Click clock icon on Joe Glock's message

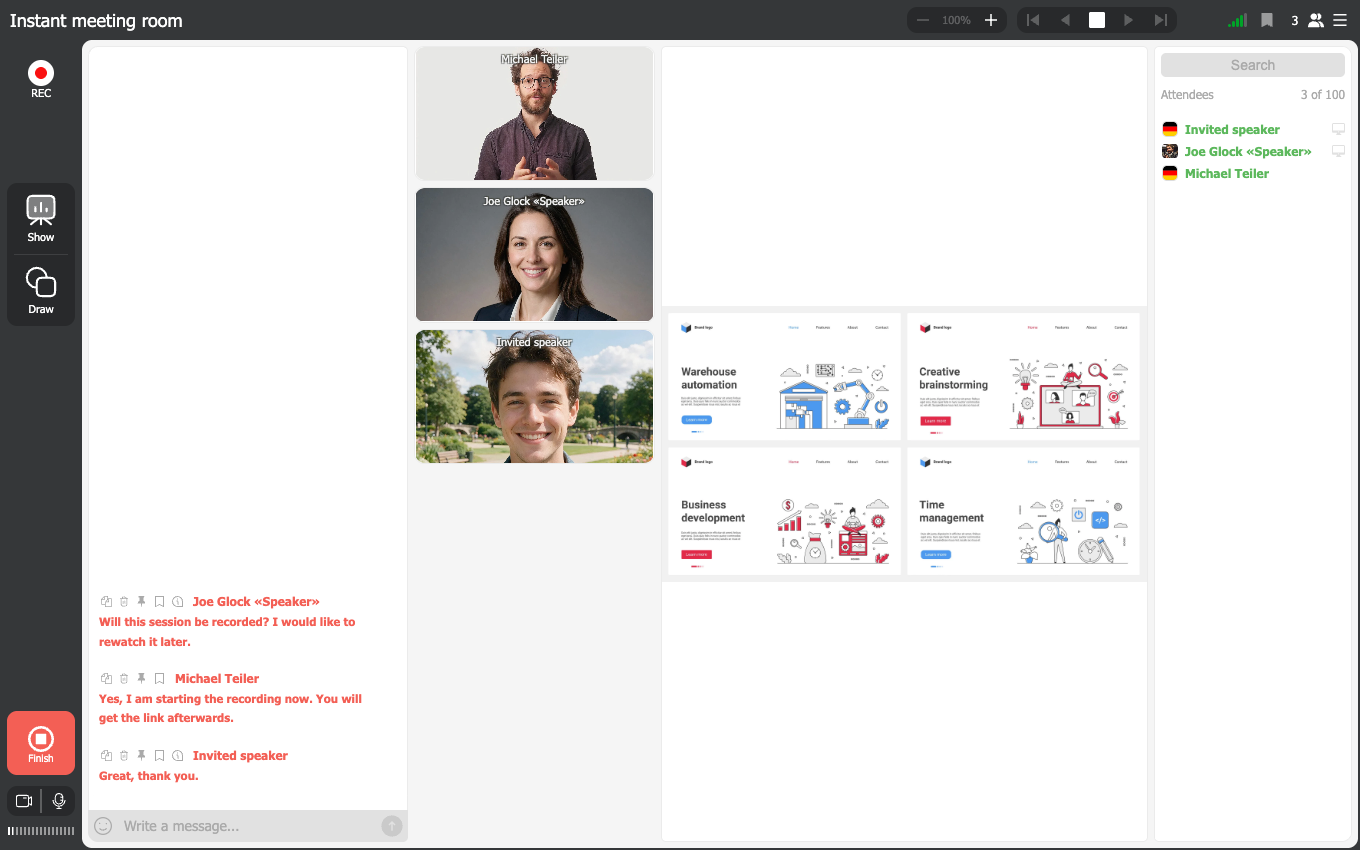point(177,601)
